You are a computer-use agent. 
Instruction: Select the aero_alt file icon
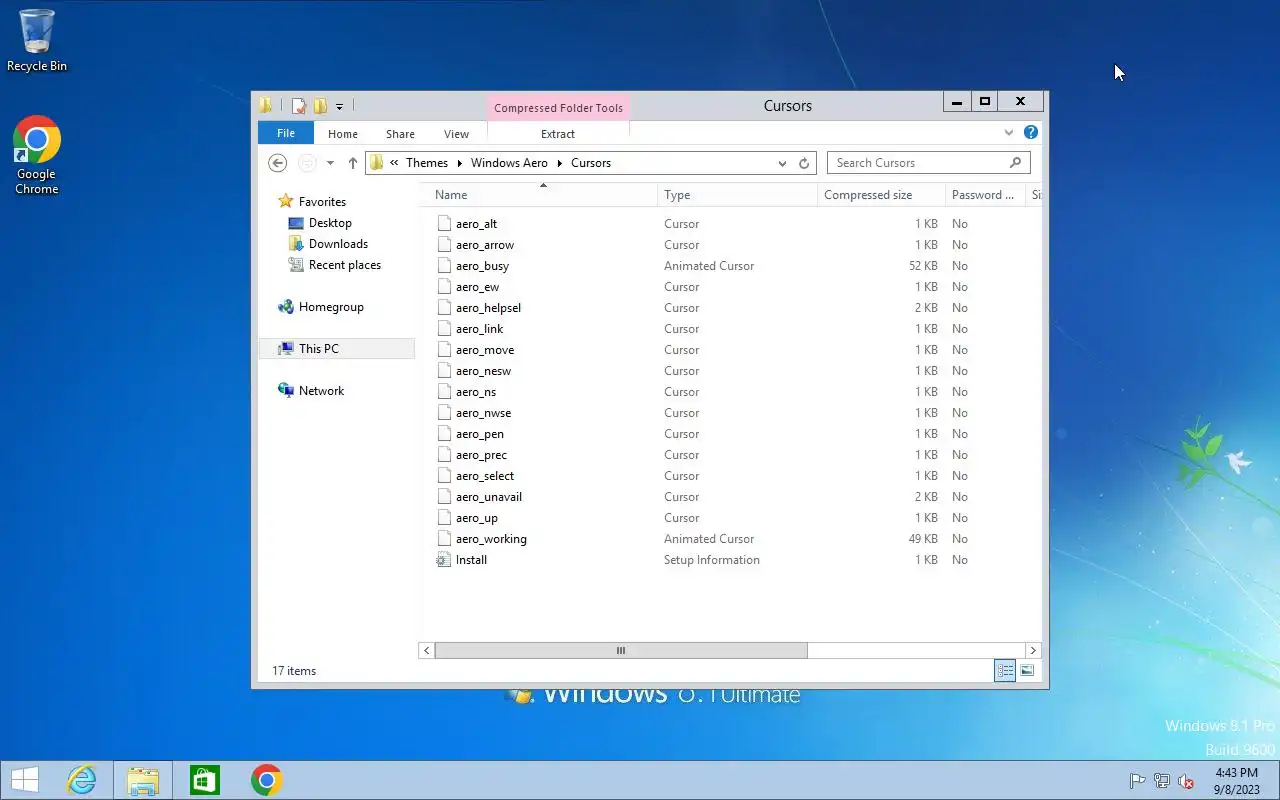pyautogui.click(x=444, y=224)
